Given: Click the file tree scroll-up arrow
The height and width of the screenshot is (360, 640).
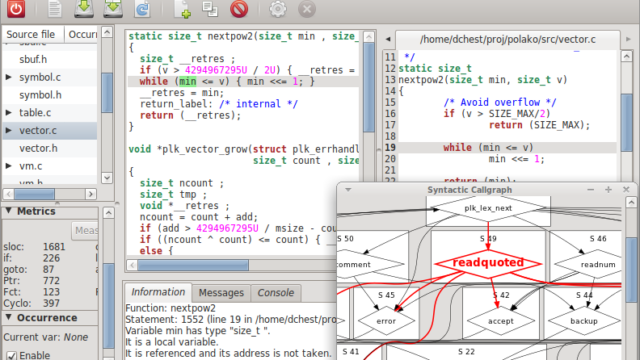Looking at the screenshot, I should [x=107, y=32].
